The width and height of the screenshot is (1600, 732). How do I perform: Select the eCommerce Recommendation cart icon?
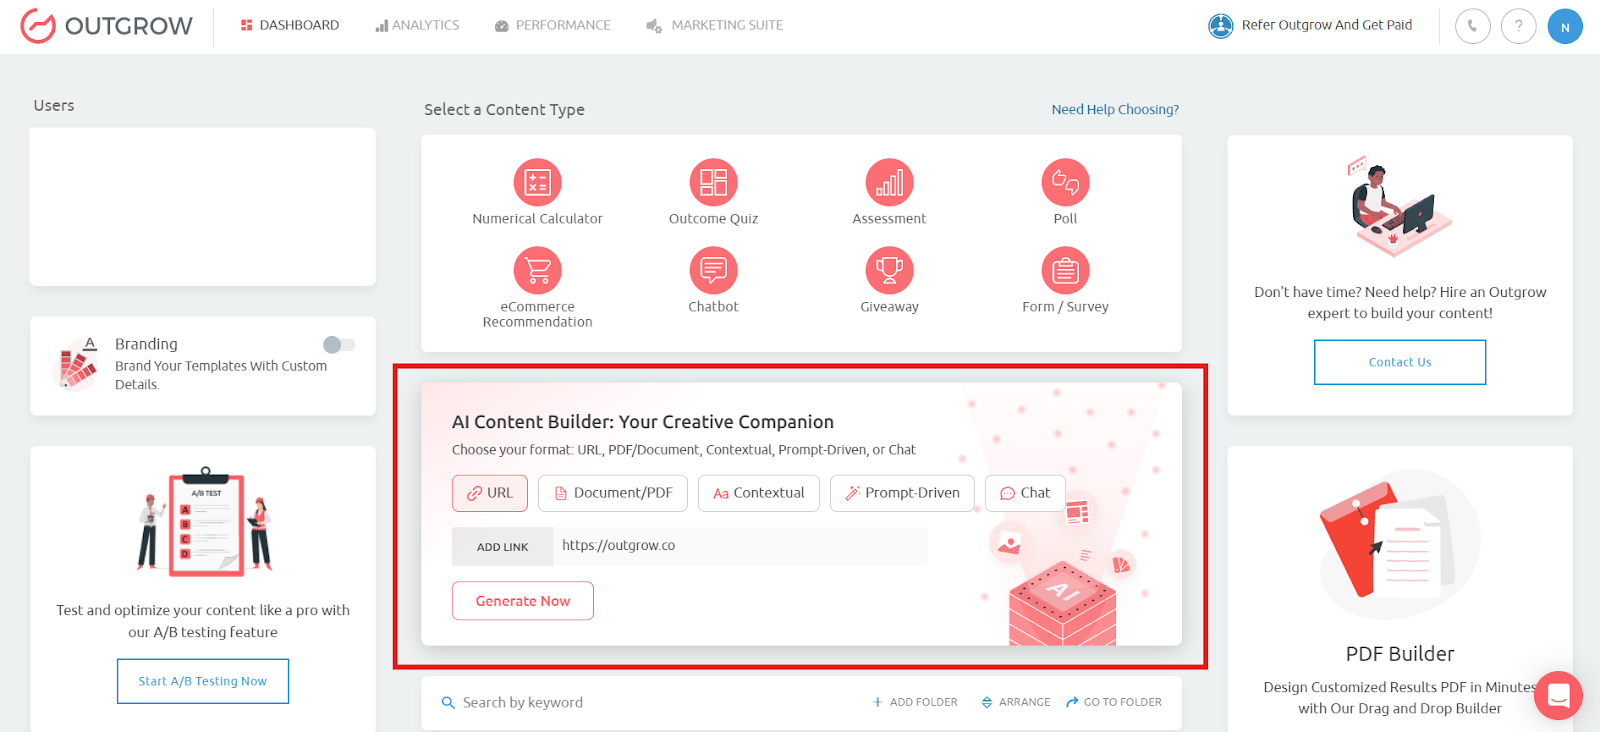click(x=537, y=271)
